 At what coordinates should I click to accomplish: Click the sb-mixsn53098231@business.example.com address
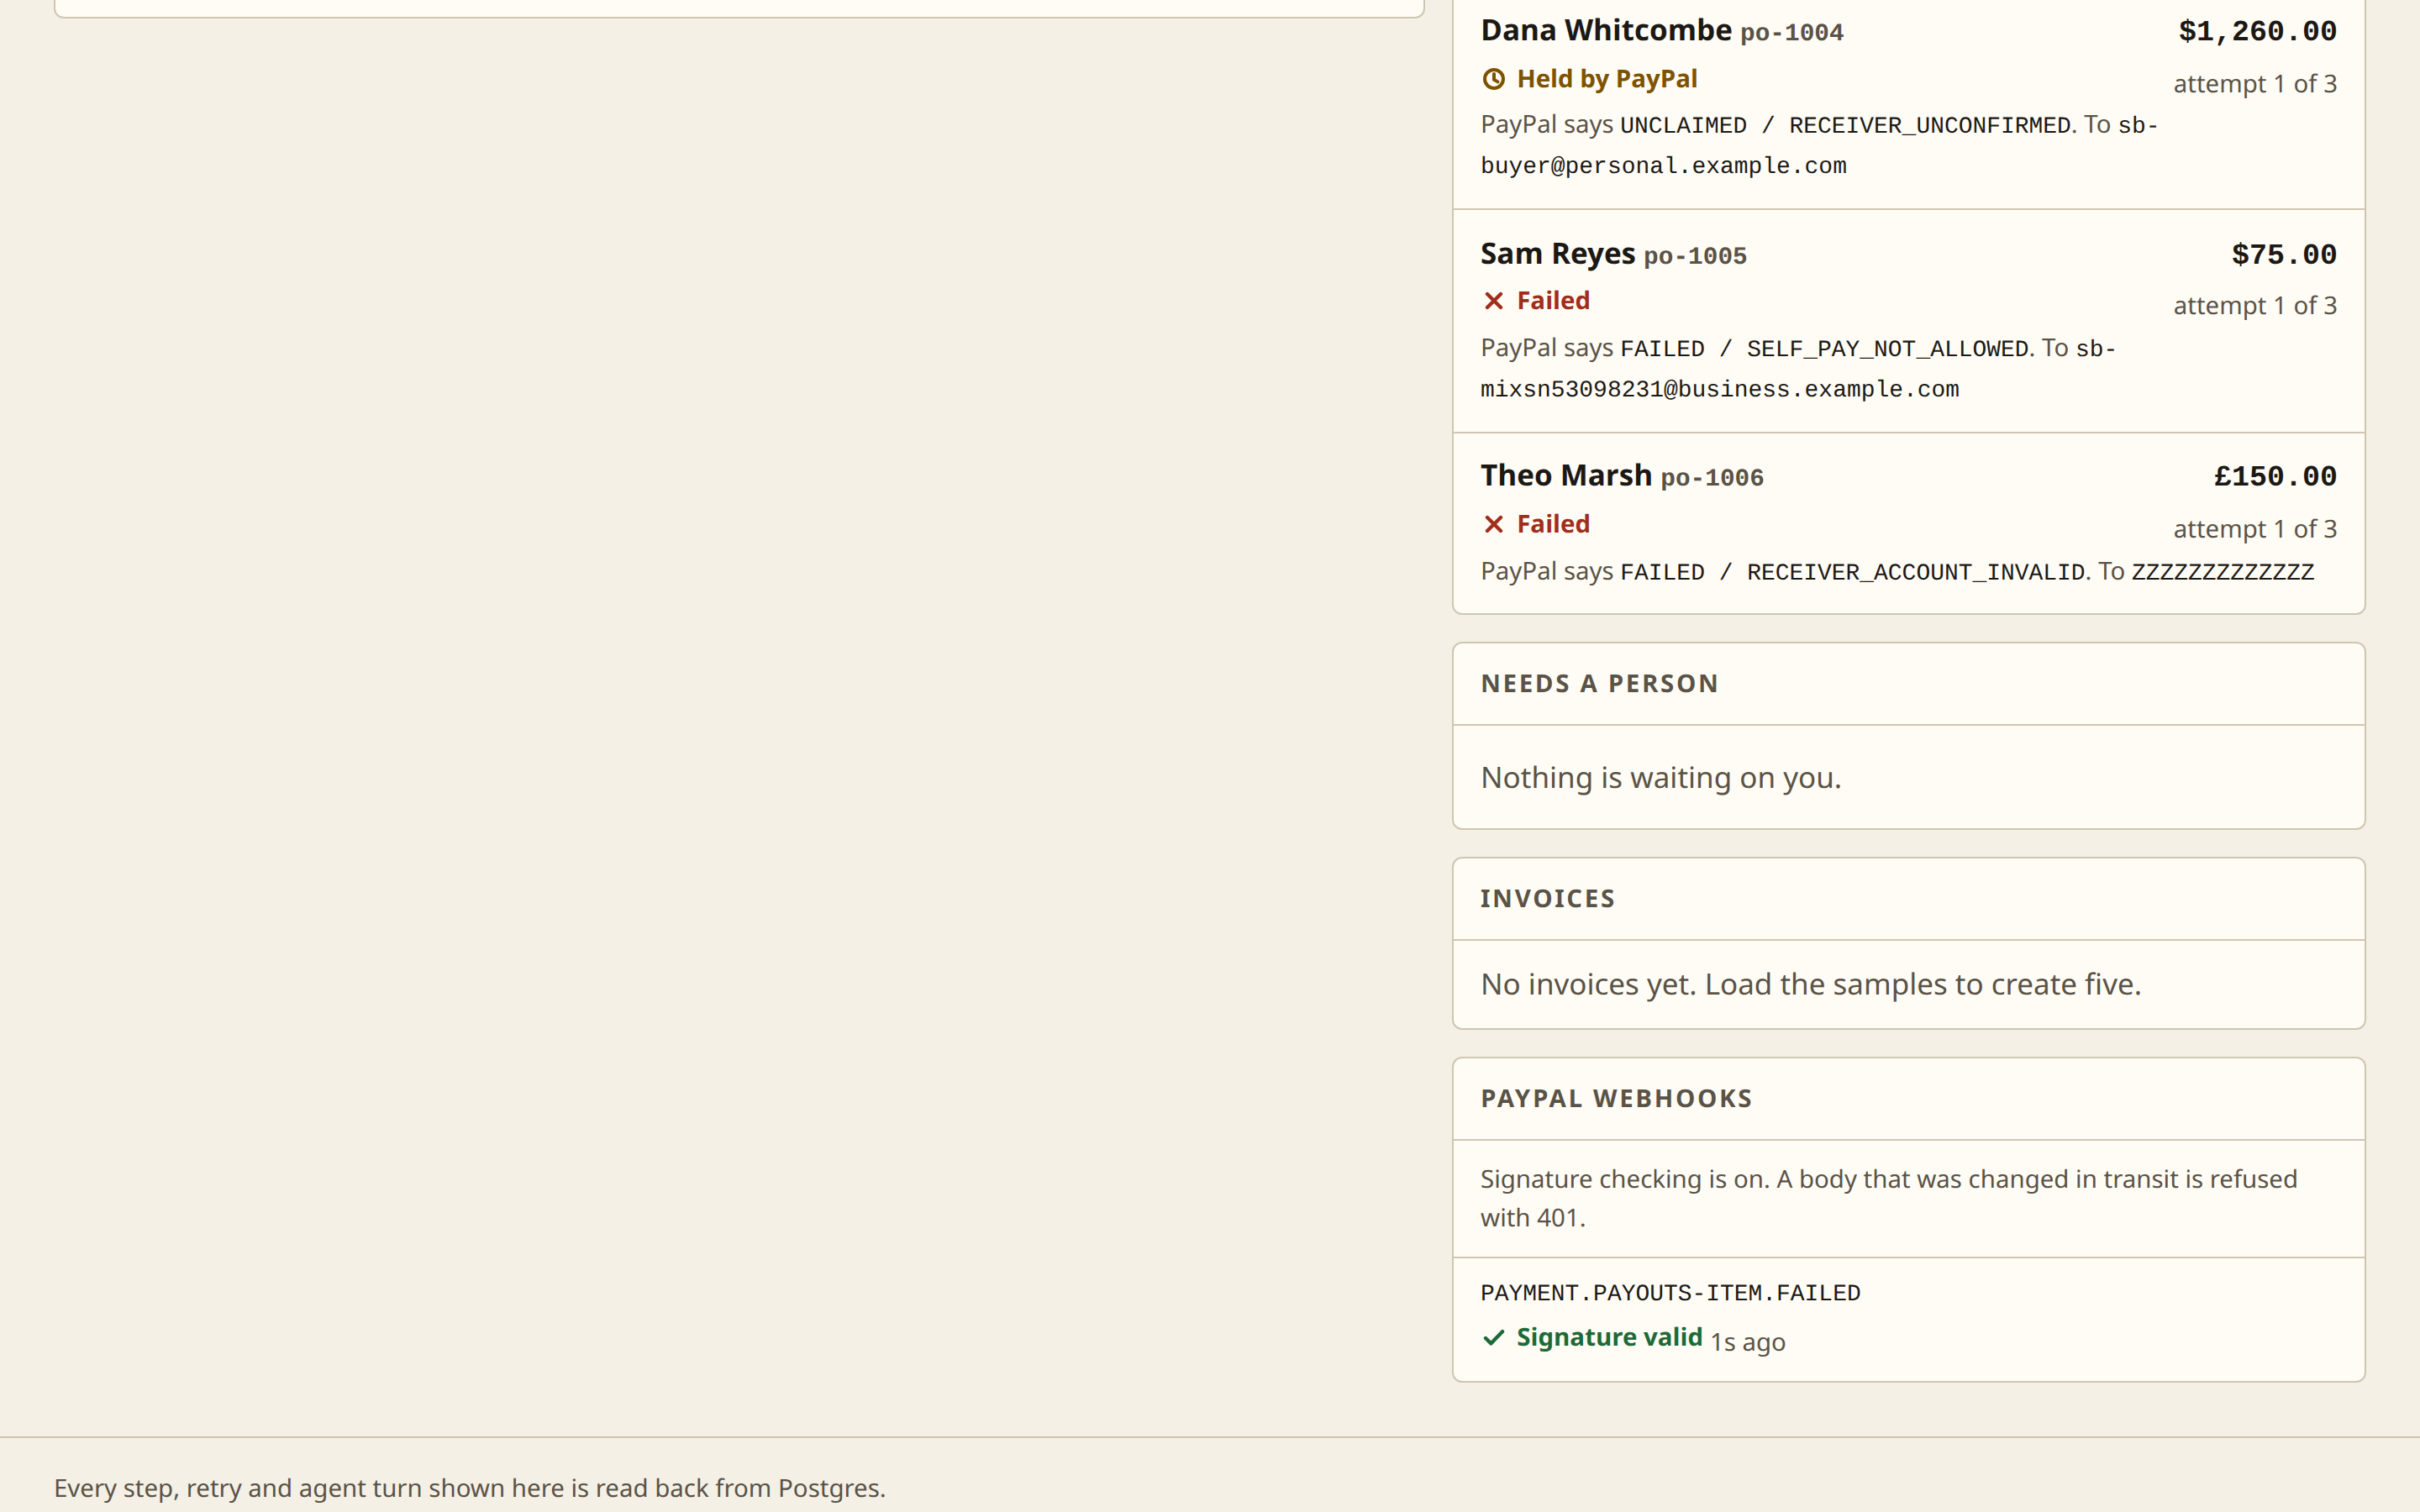coord(1798,369)
